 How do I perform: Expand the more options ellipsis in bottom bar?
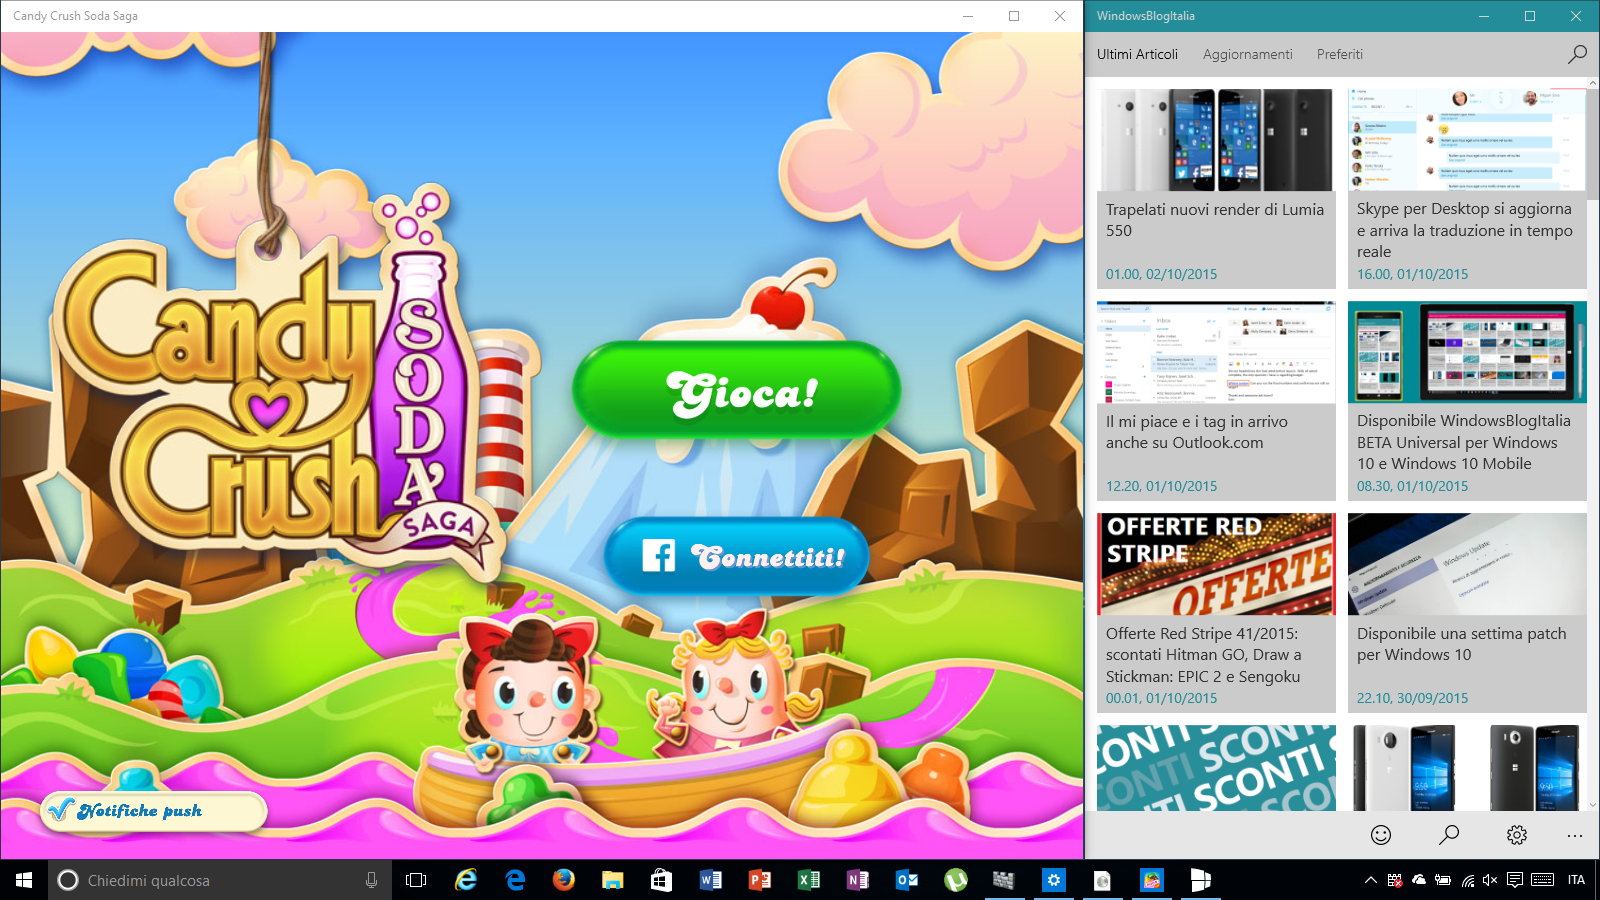[x=1575, y=835]
